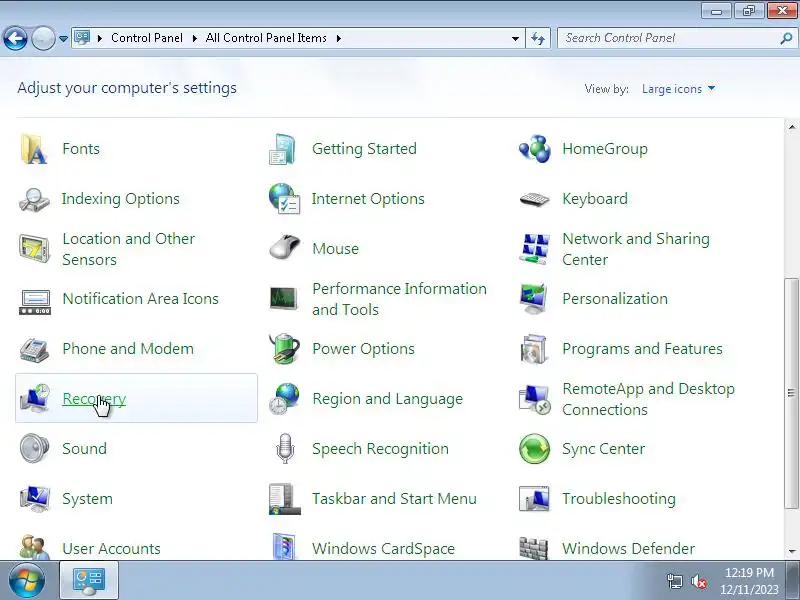The width and height of the screenshot is (800, 600).
Task: Click the Troubleshooting text link
Action: 619,498
